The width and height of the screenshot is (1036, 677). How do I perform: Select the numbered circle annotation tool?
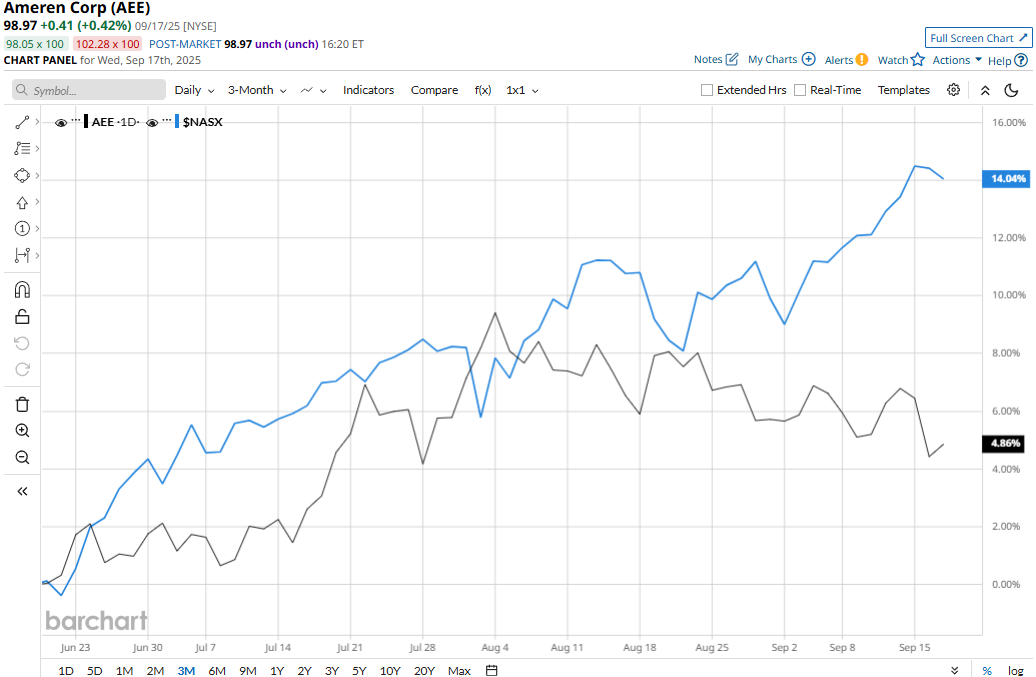tap(22, 229)
